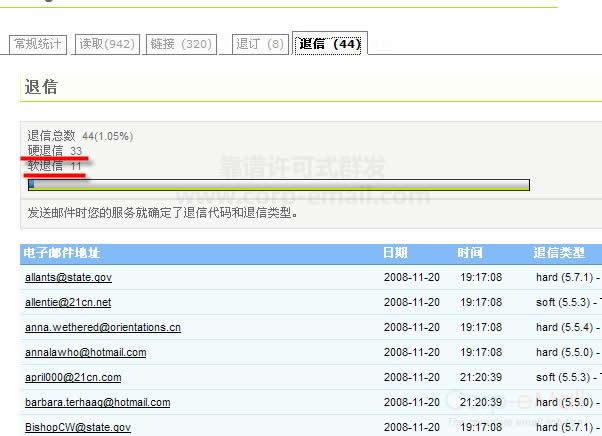602x436 pixels.
Task: Click the active 退信 (44) tab
Action: click(x=329, y=44)
